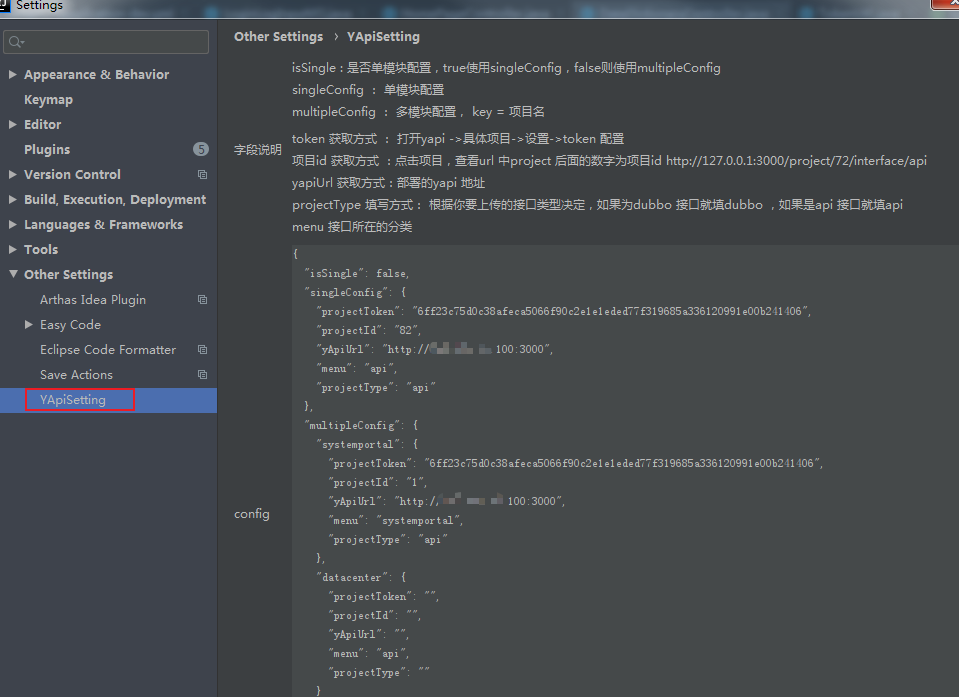959x697 pixels.
Task: Focus the settings search field
Action: coord(106,42)
